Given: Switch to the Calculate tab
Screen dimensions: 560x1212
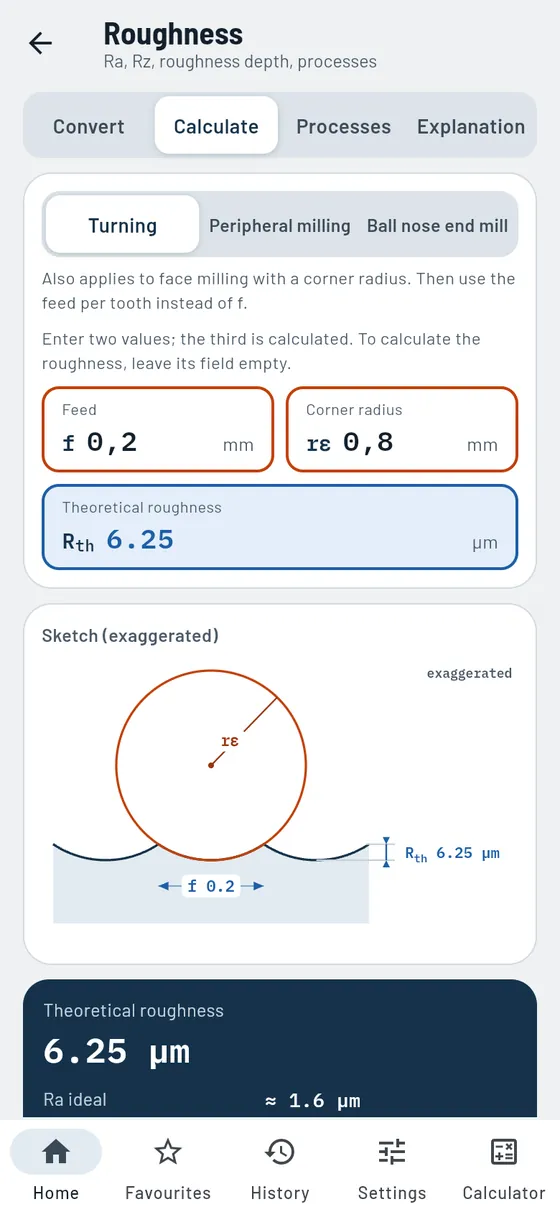Looking at the screenshot, I should click(216, 126).
